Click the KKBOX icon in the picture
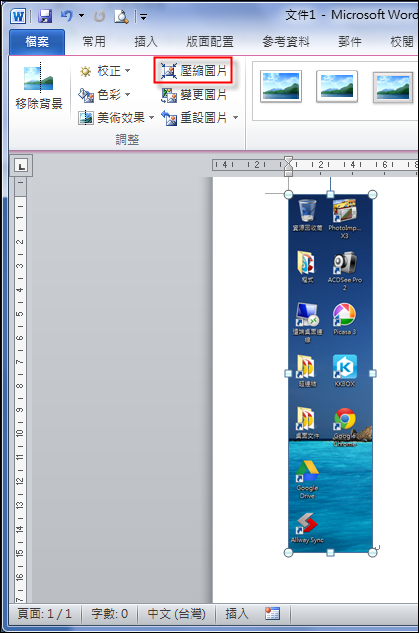Image resolution: width=419 pixels, height=633 pixels. click(x=344, y=367)
